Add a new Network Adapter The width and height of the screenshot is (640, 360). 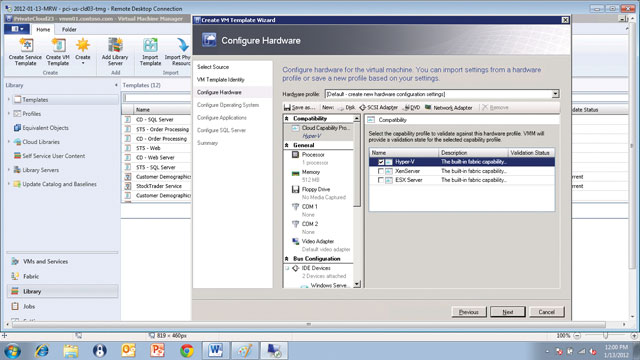pos(449,107)
